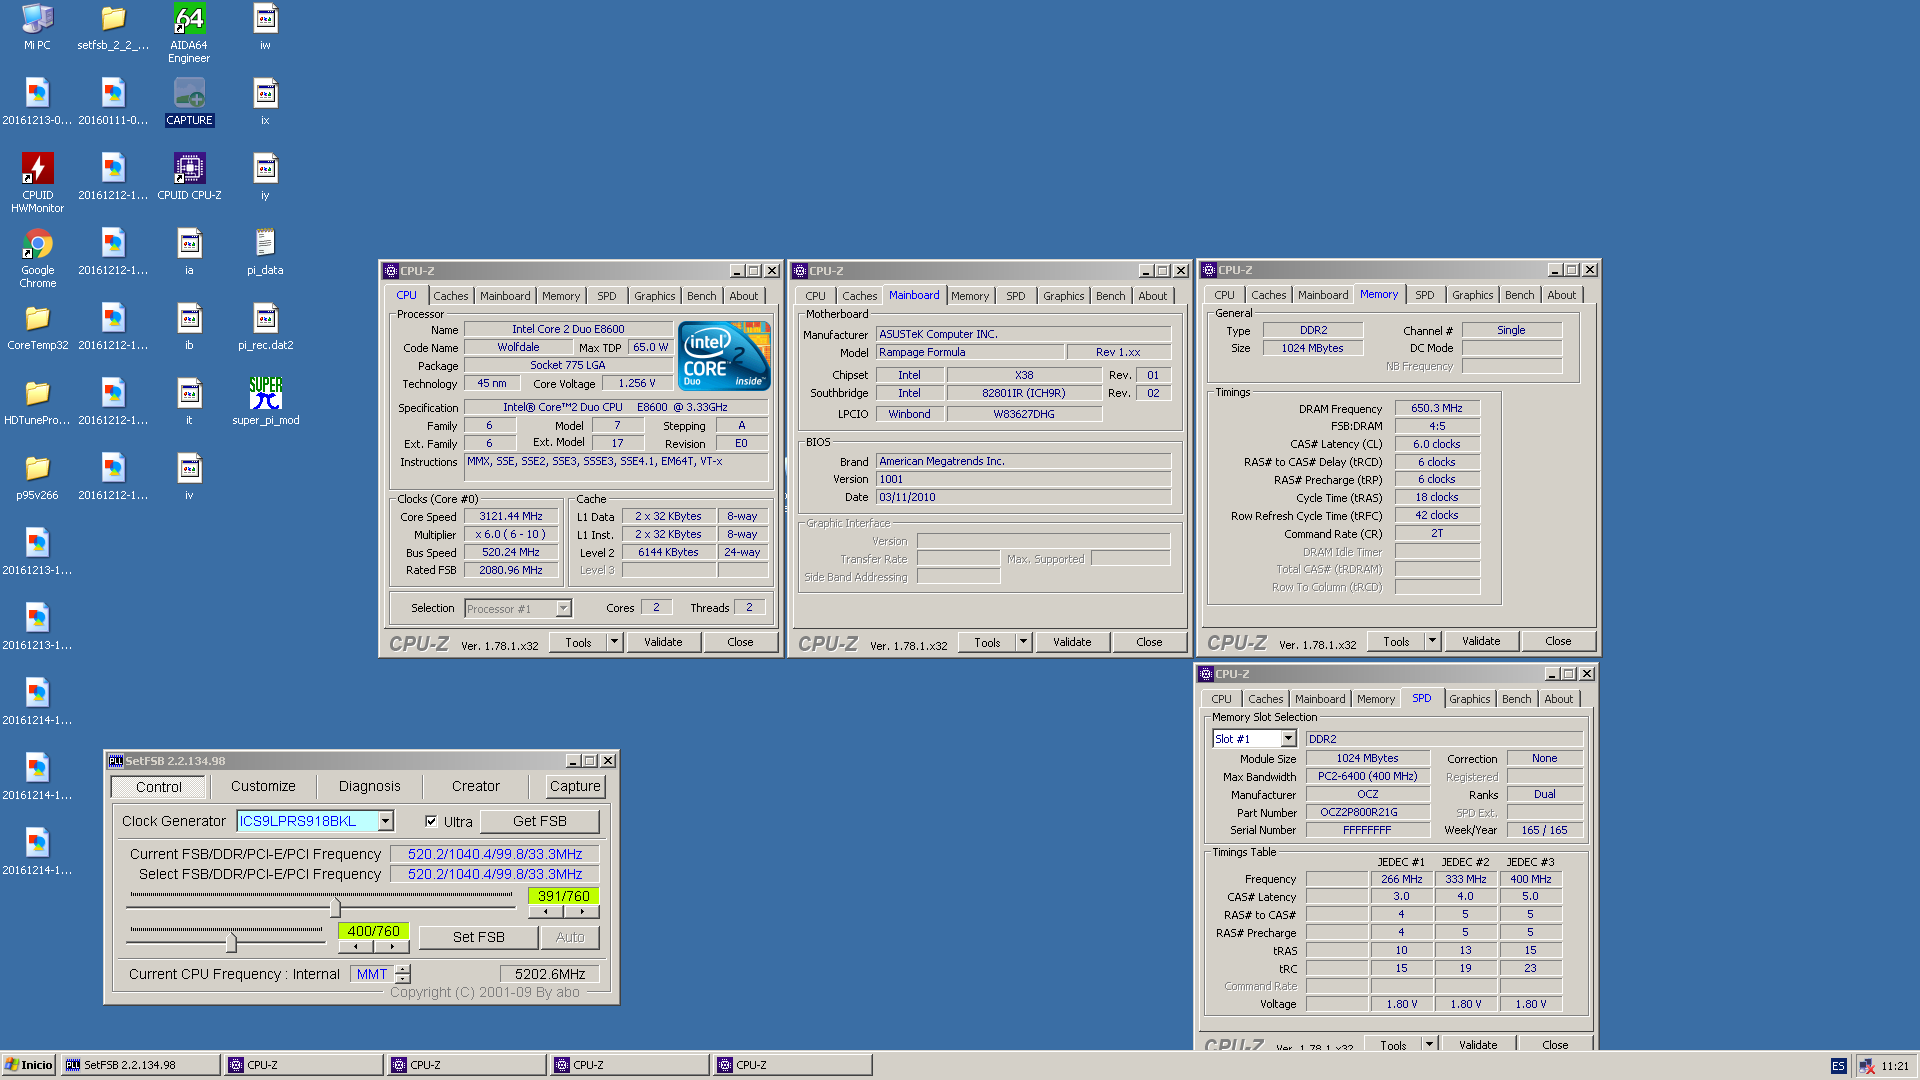Click the MMT frequency mode spinner
Viewport: 1920px width, 1080px height.
pos(402,974)
